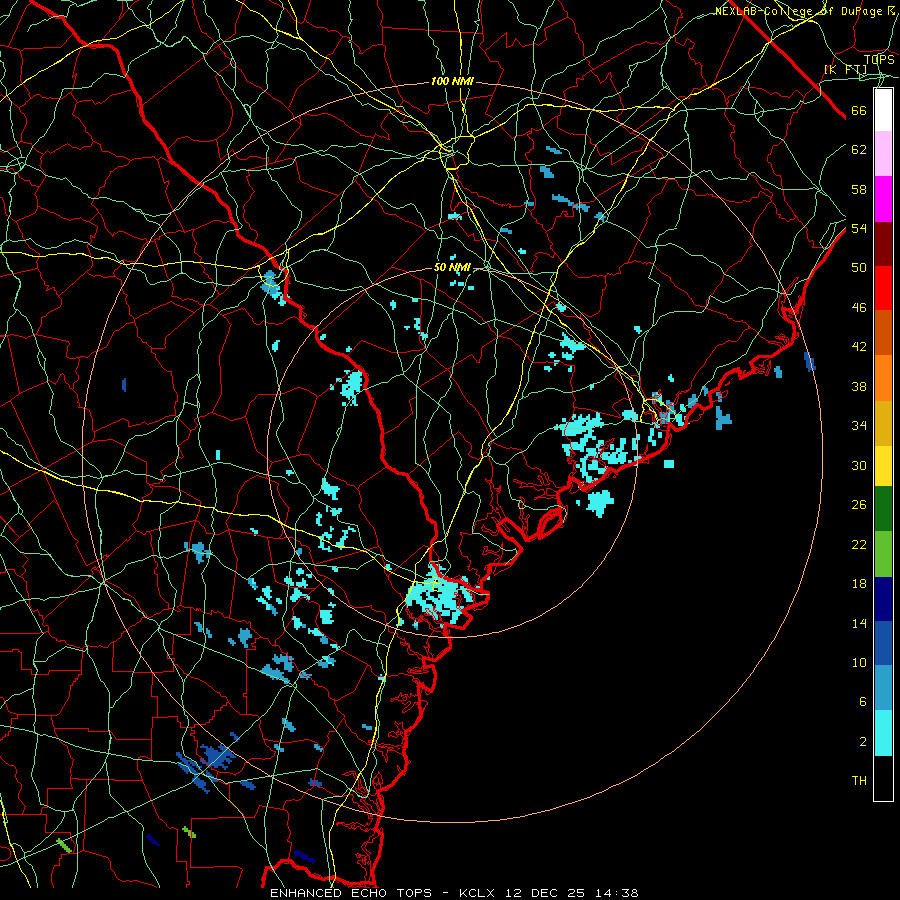This screenshot has width=900, height=900.
Task: Click the '6' legend value
Action: 862,702
